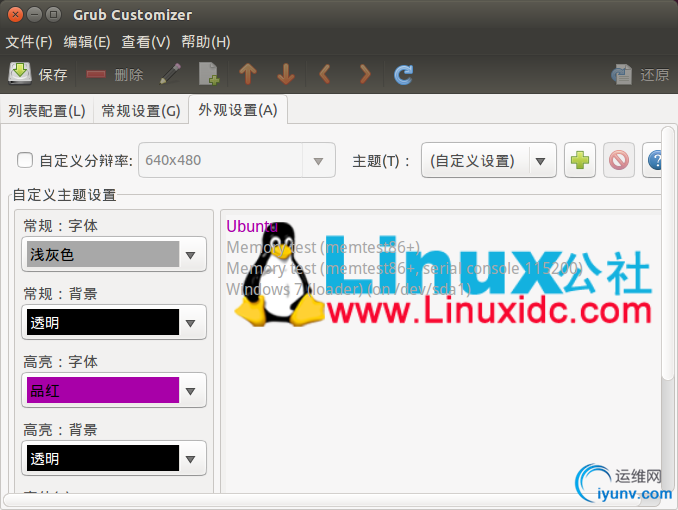Click the left chevron arrow icon
678x510 pixels.
coord(325,74)
